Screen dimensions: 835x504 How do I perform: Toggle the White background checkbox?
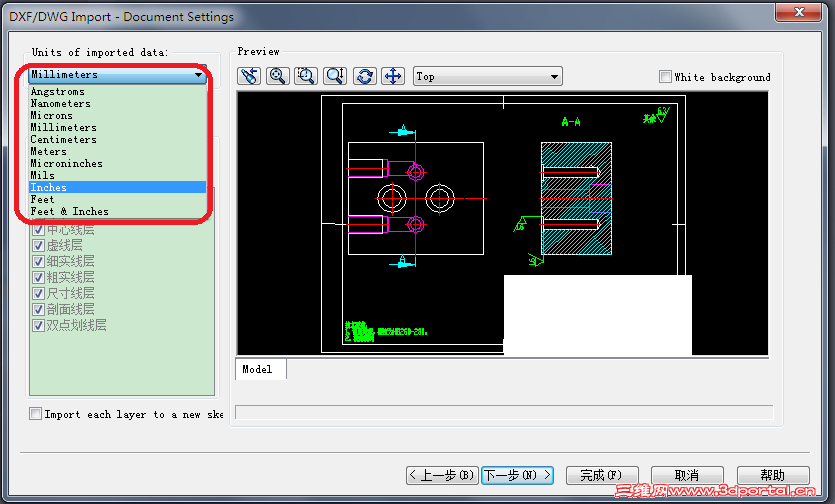point(665,77)
